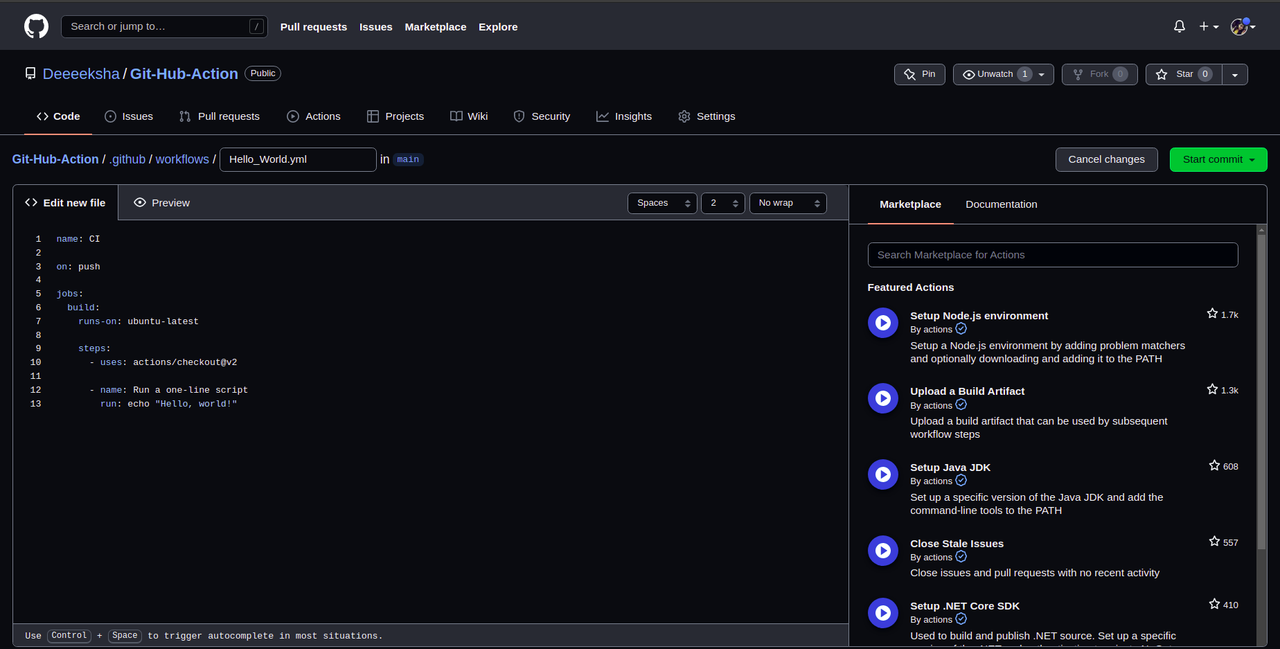
Task: Click the marketplace sidebar scrollbar
Action: [1262, 390]
